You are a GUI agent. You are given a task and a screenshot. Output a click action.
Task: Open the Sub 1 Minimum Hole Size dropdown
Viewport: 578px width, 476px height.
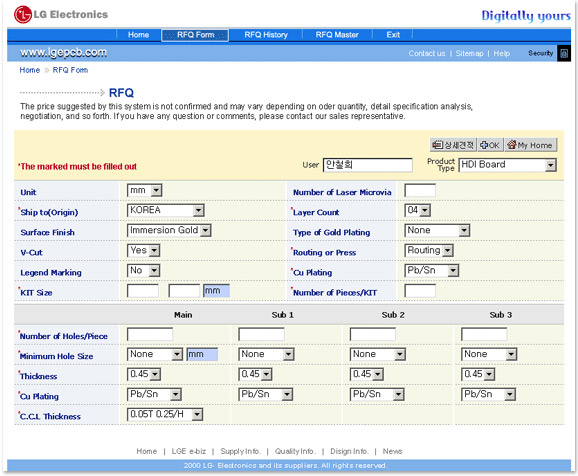(x=266, y=354)
